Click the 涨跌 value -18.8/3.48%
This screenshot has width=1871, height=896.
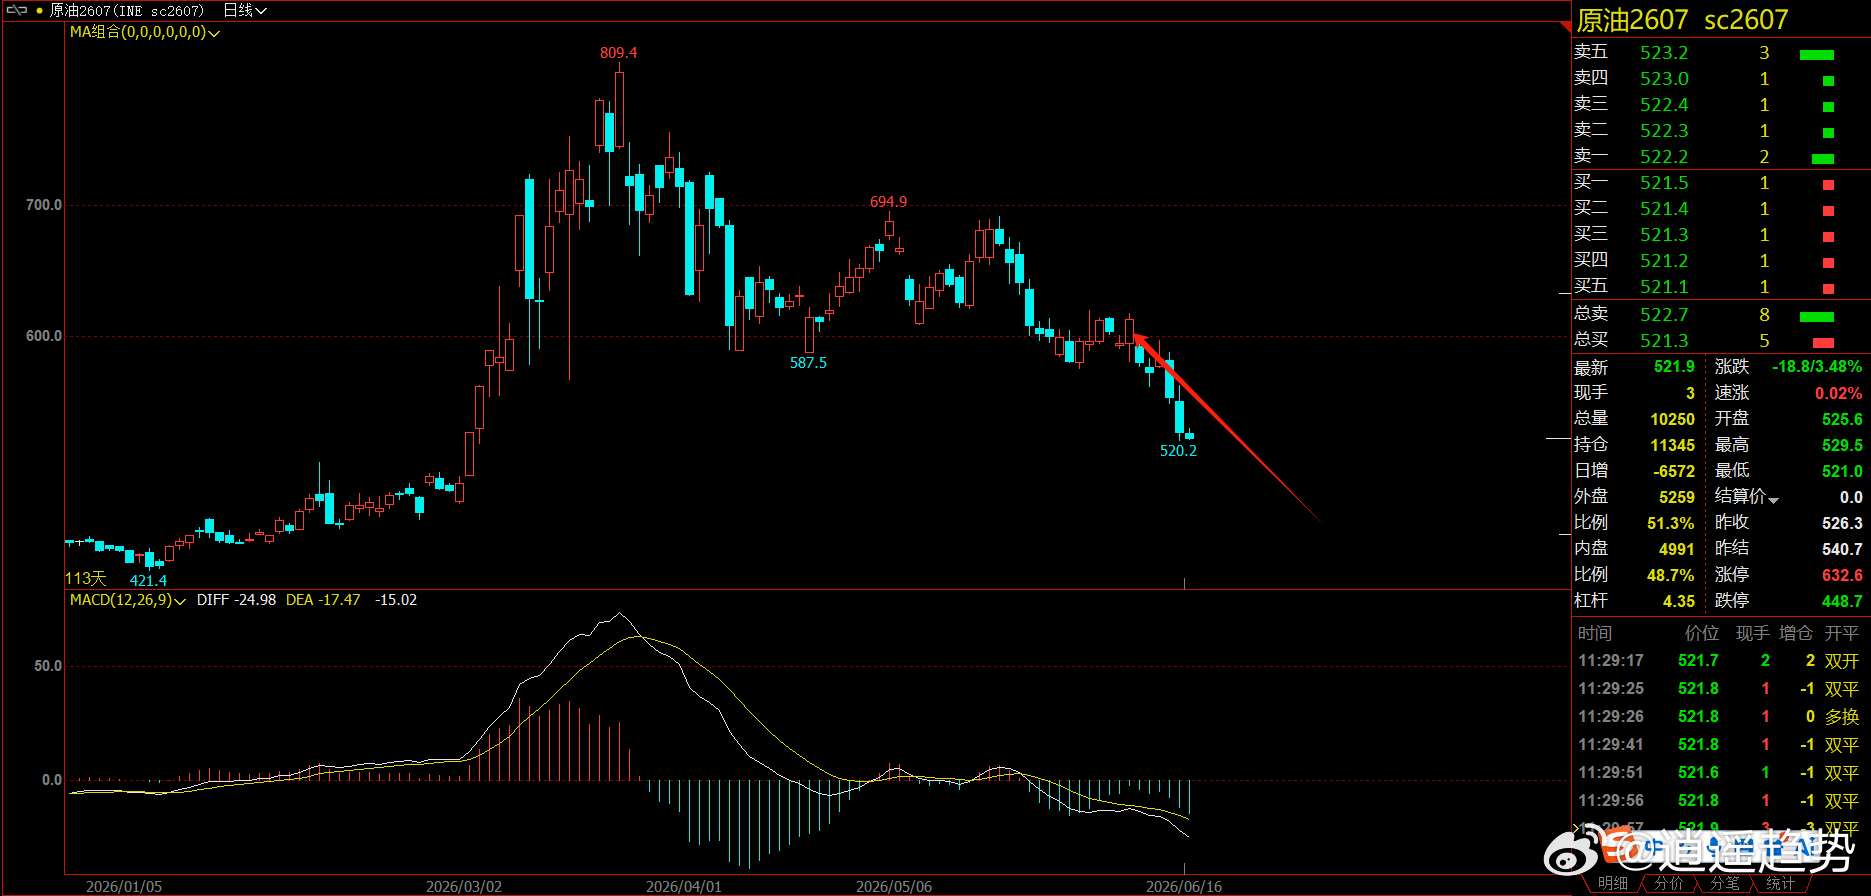pyautogui.click(x=1817, y=367)
